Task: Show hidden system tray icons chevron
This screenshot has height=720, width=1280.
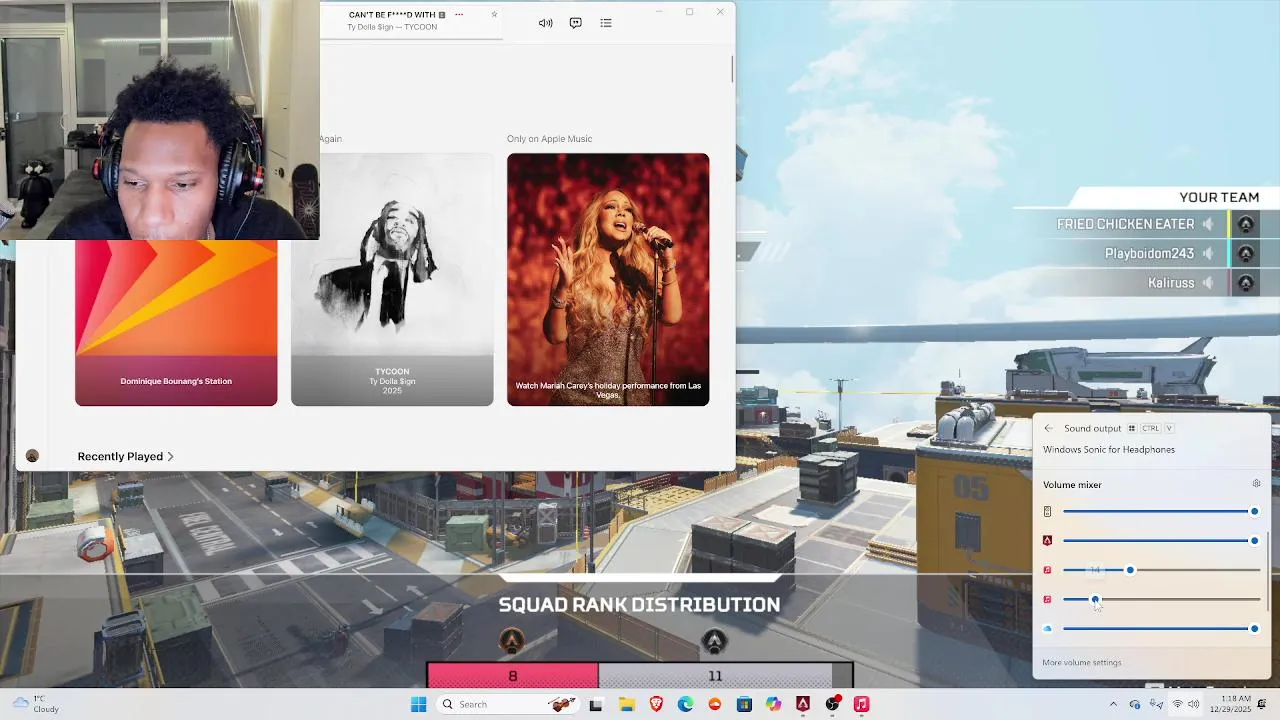Action: click(x=1113, y=704)
